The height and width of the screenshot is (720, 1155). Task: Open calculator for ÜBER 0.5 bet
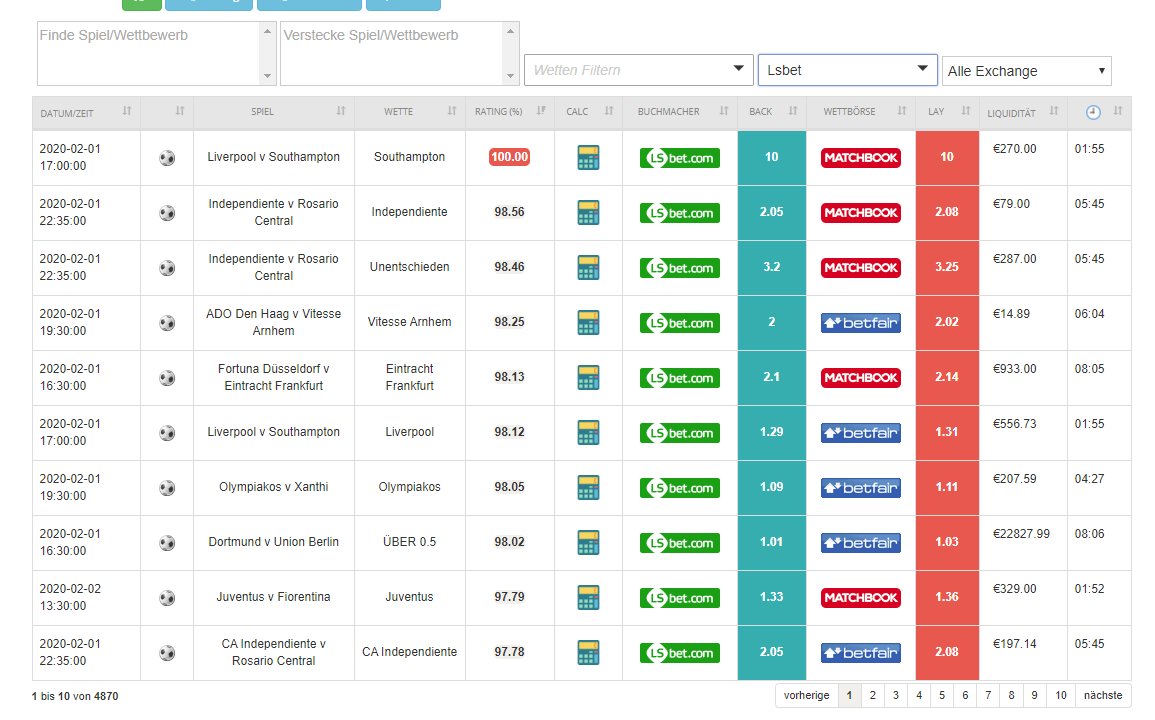pyautogui.click(x=588, y=542)
